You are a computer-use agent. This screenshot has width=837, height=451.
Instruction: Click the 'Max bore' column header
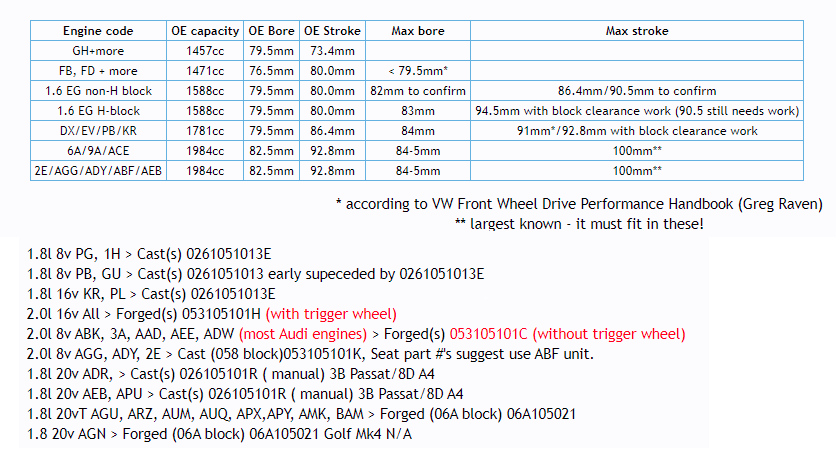[418, 31]
